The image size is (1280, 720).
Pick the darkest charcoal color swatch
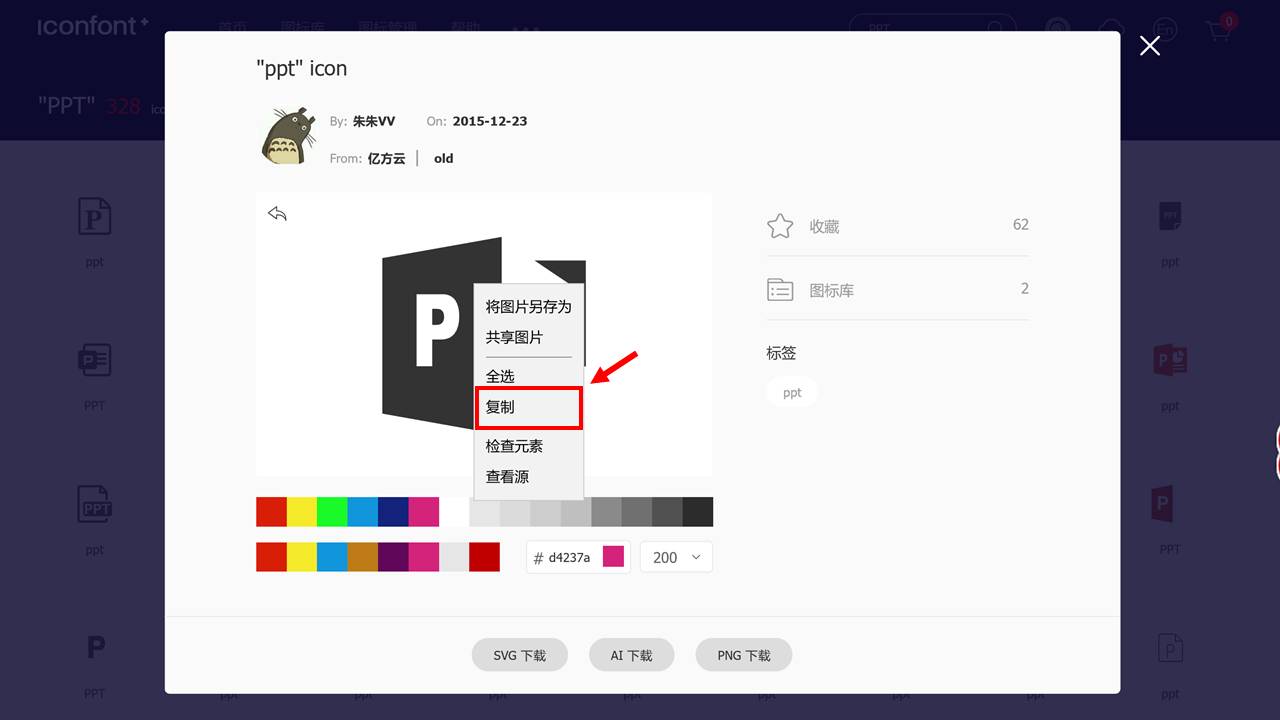[698, 511]
